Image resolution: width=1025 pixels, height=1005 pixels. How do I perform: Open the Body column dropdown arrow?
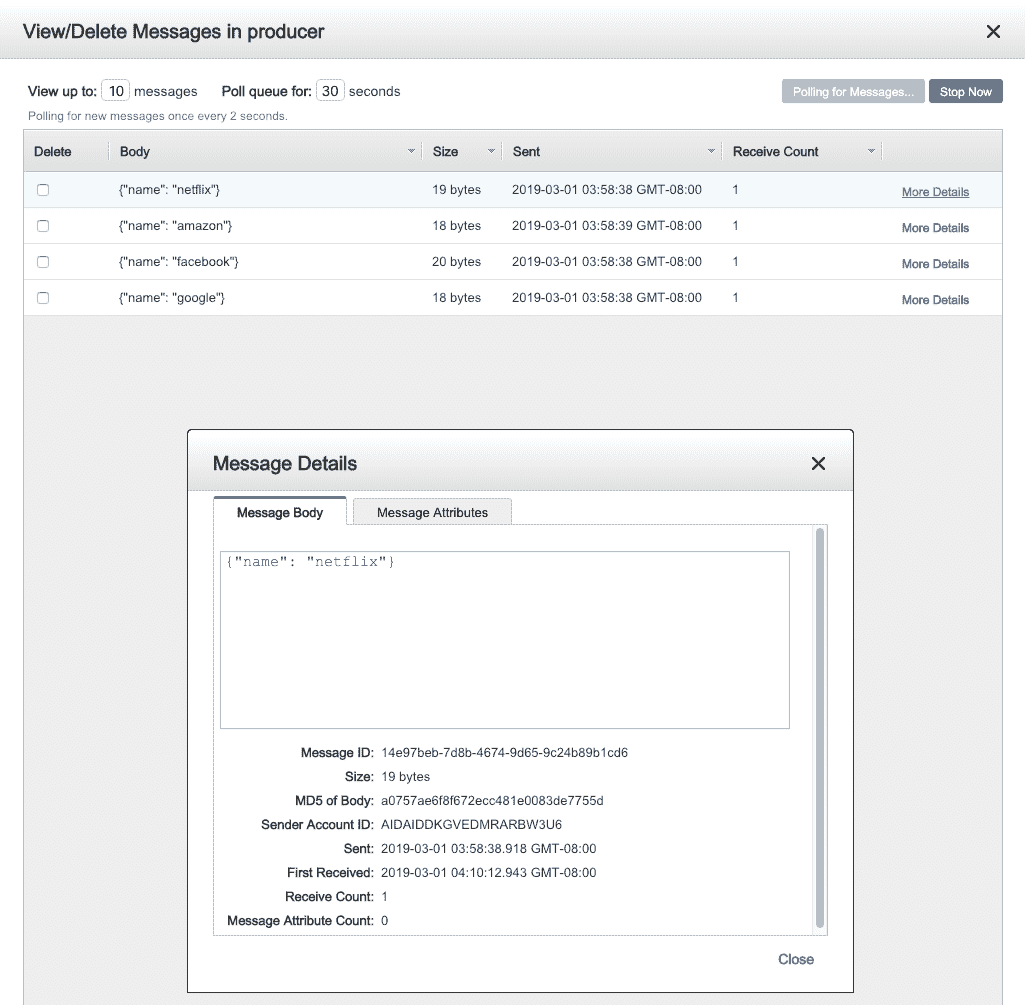[x=411, y=151]
